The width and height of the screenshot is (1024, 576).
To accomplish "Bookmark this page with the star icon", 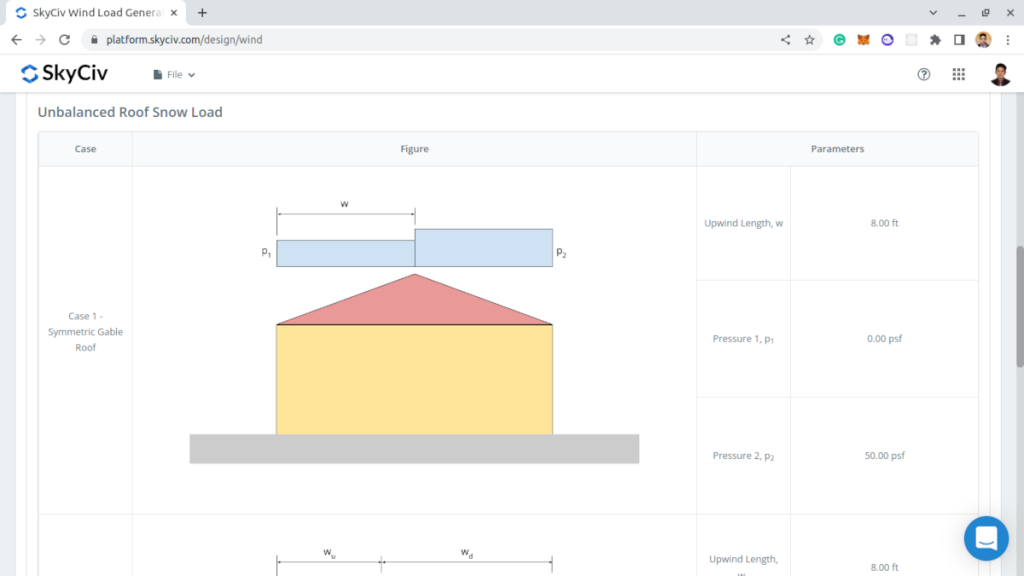I will pos(810,39).
